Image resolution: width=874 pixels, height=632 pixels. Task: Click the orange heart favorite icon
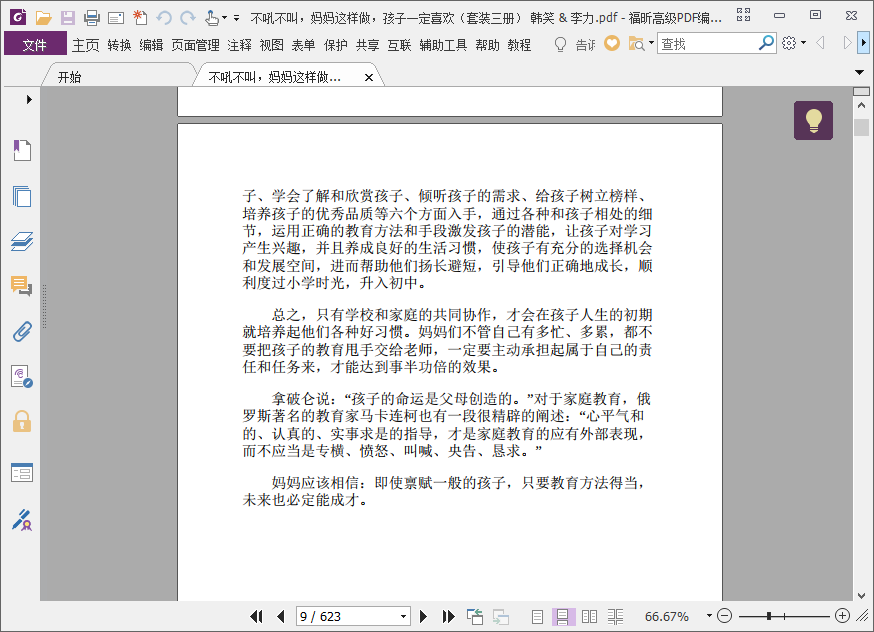[612, 43]
